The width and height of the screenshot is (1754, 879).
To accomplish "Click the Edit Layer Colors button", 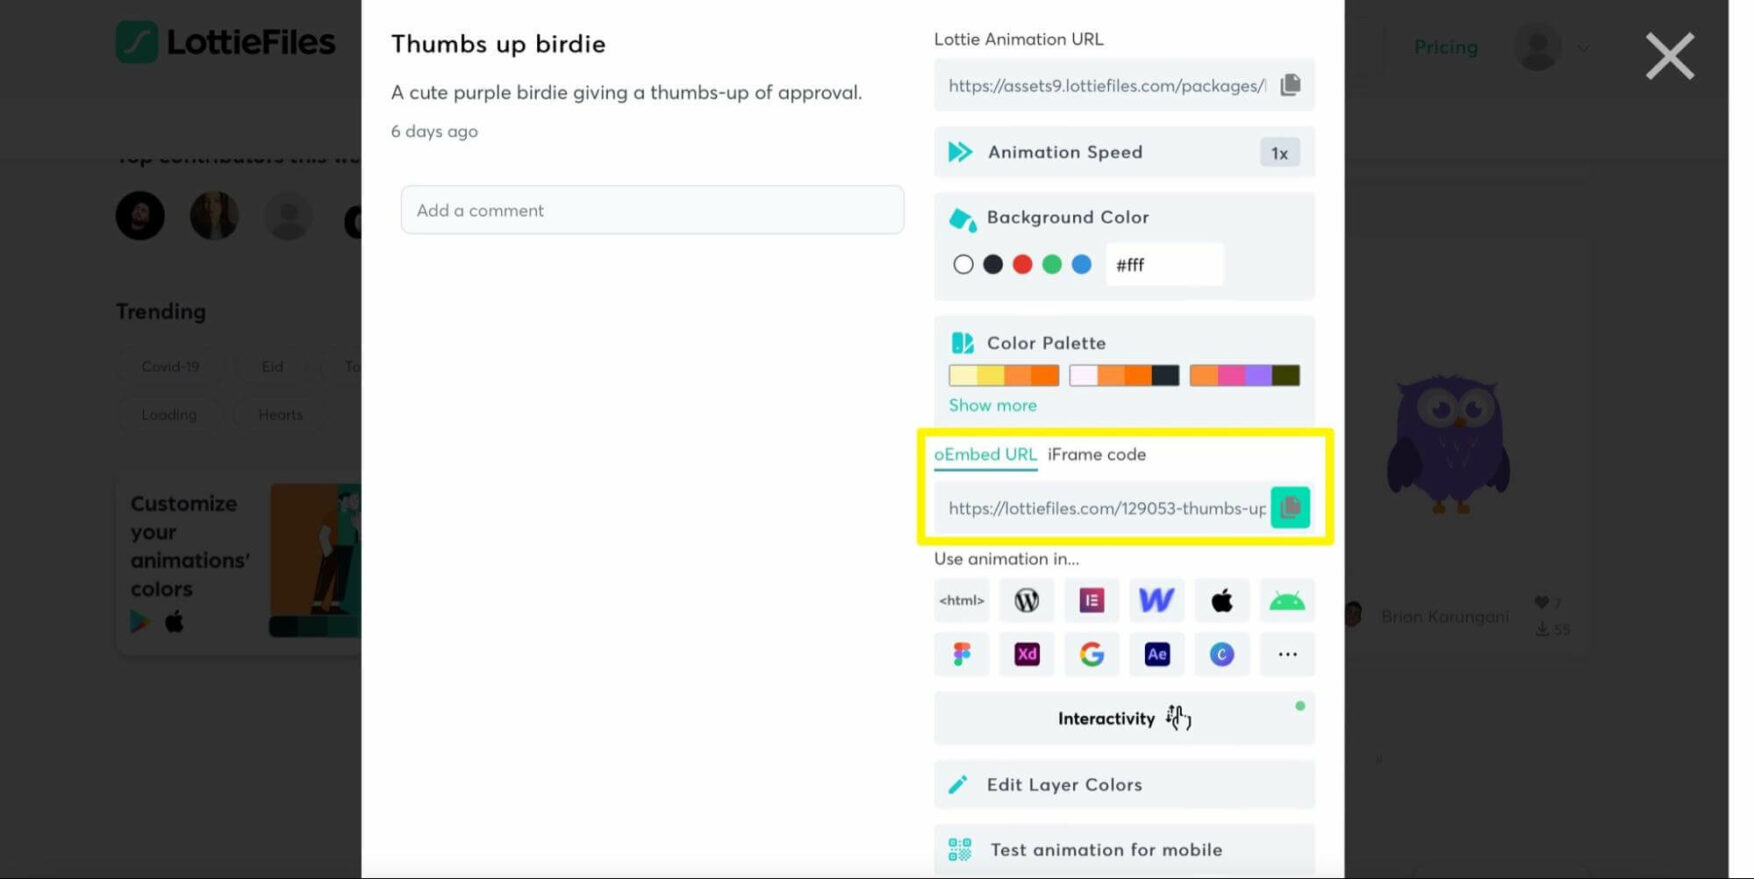I will click(1124, 785).
